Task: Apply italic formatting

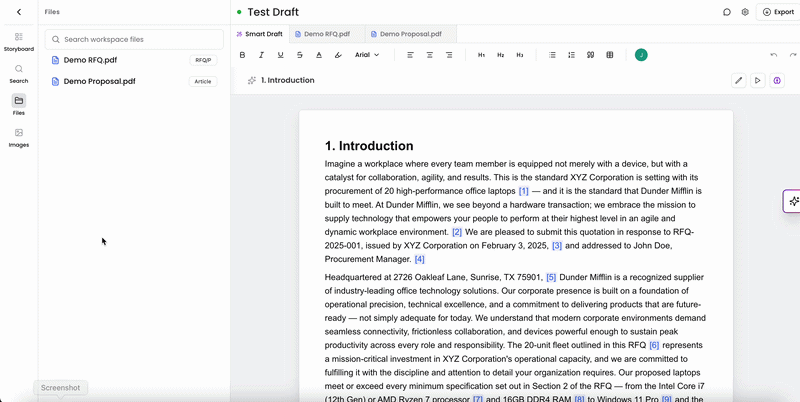Action: (x=261, y=55)
